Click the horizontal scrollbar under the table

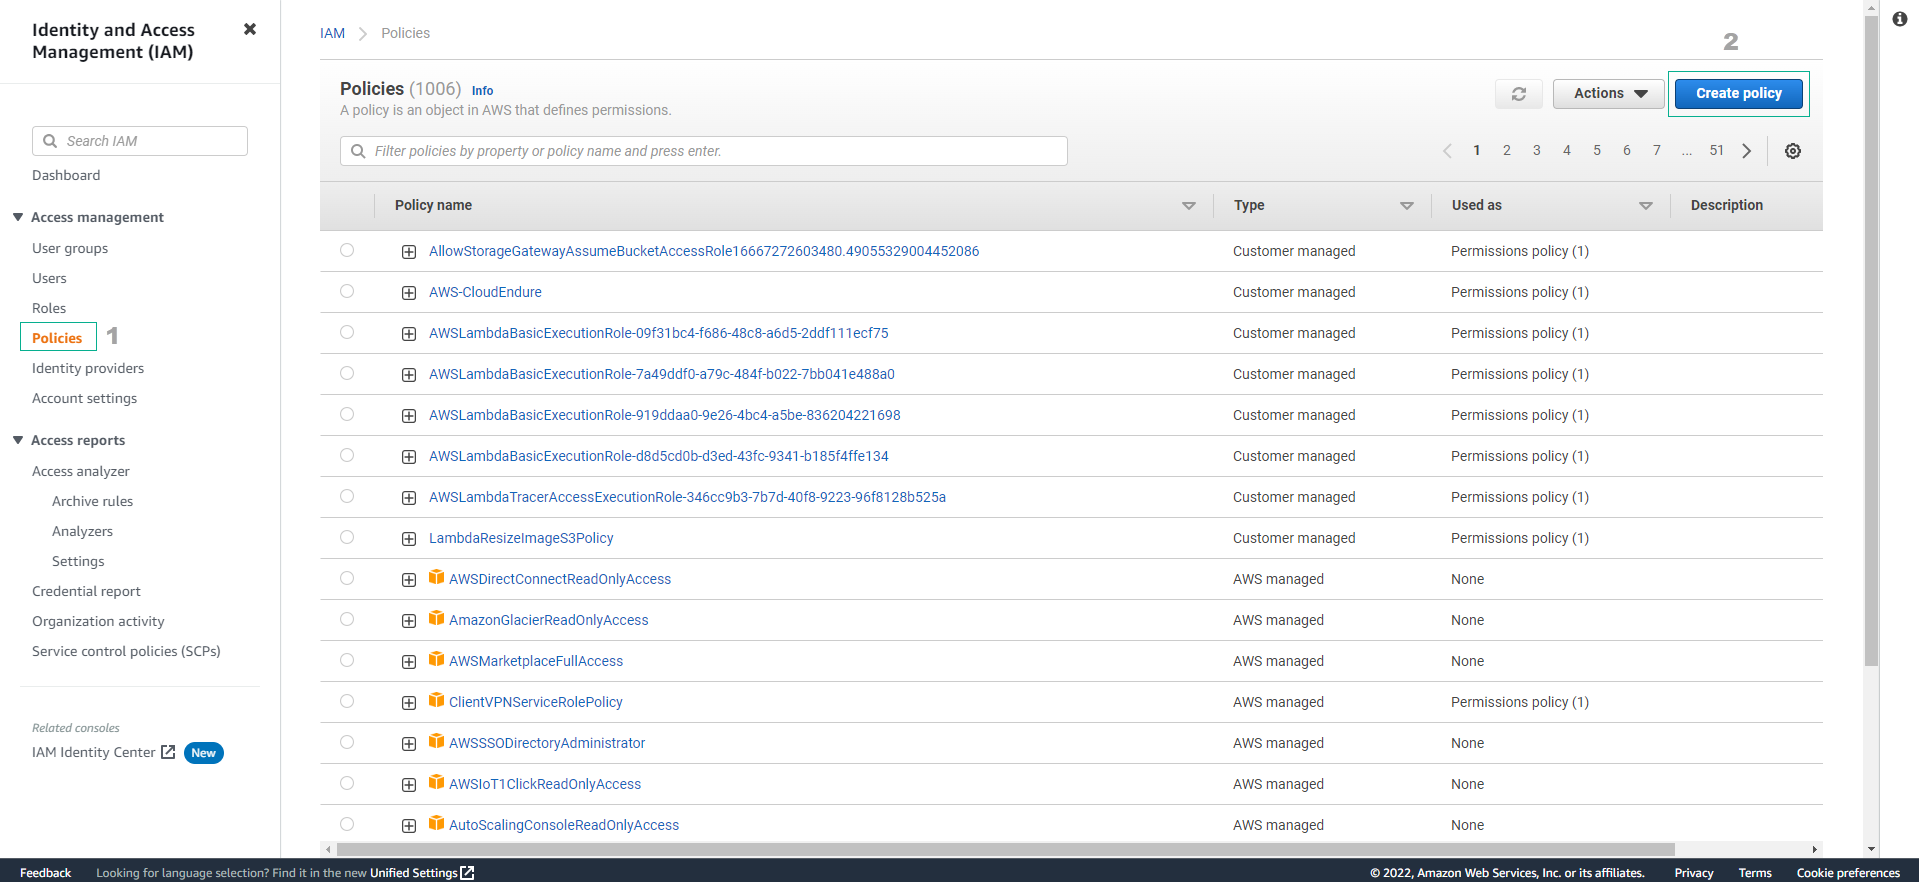pos(1005,849)
